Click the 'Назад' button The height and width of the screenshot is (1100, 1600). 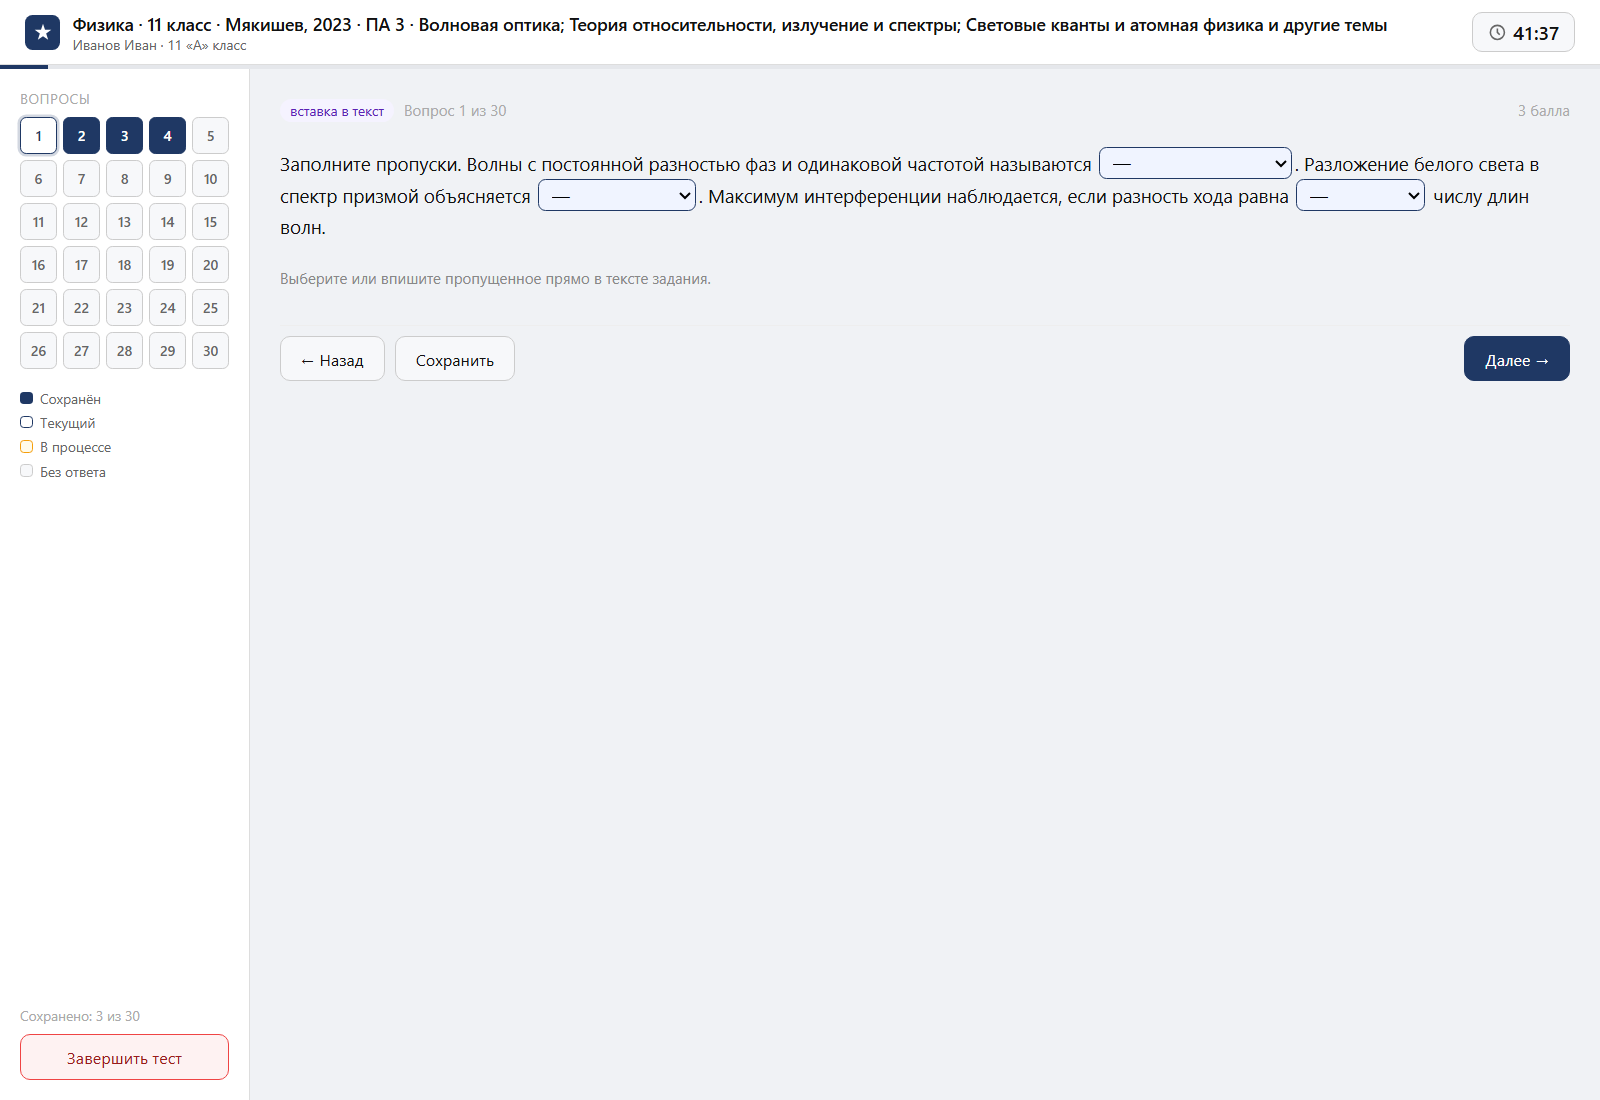pos(332,359)
